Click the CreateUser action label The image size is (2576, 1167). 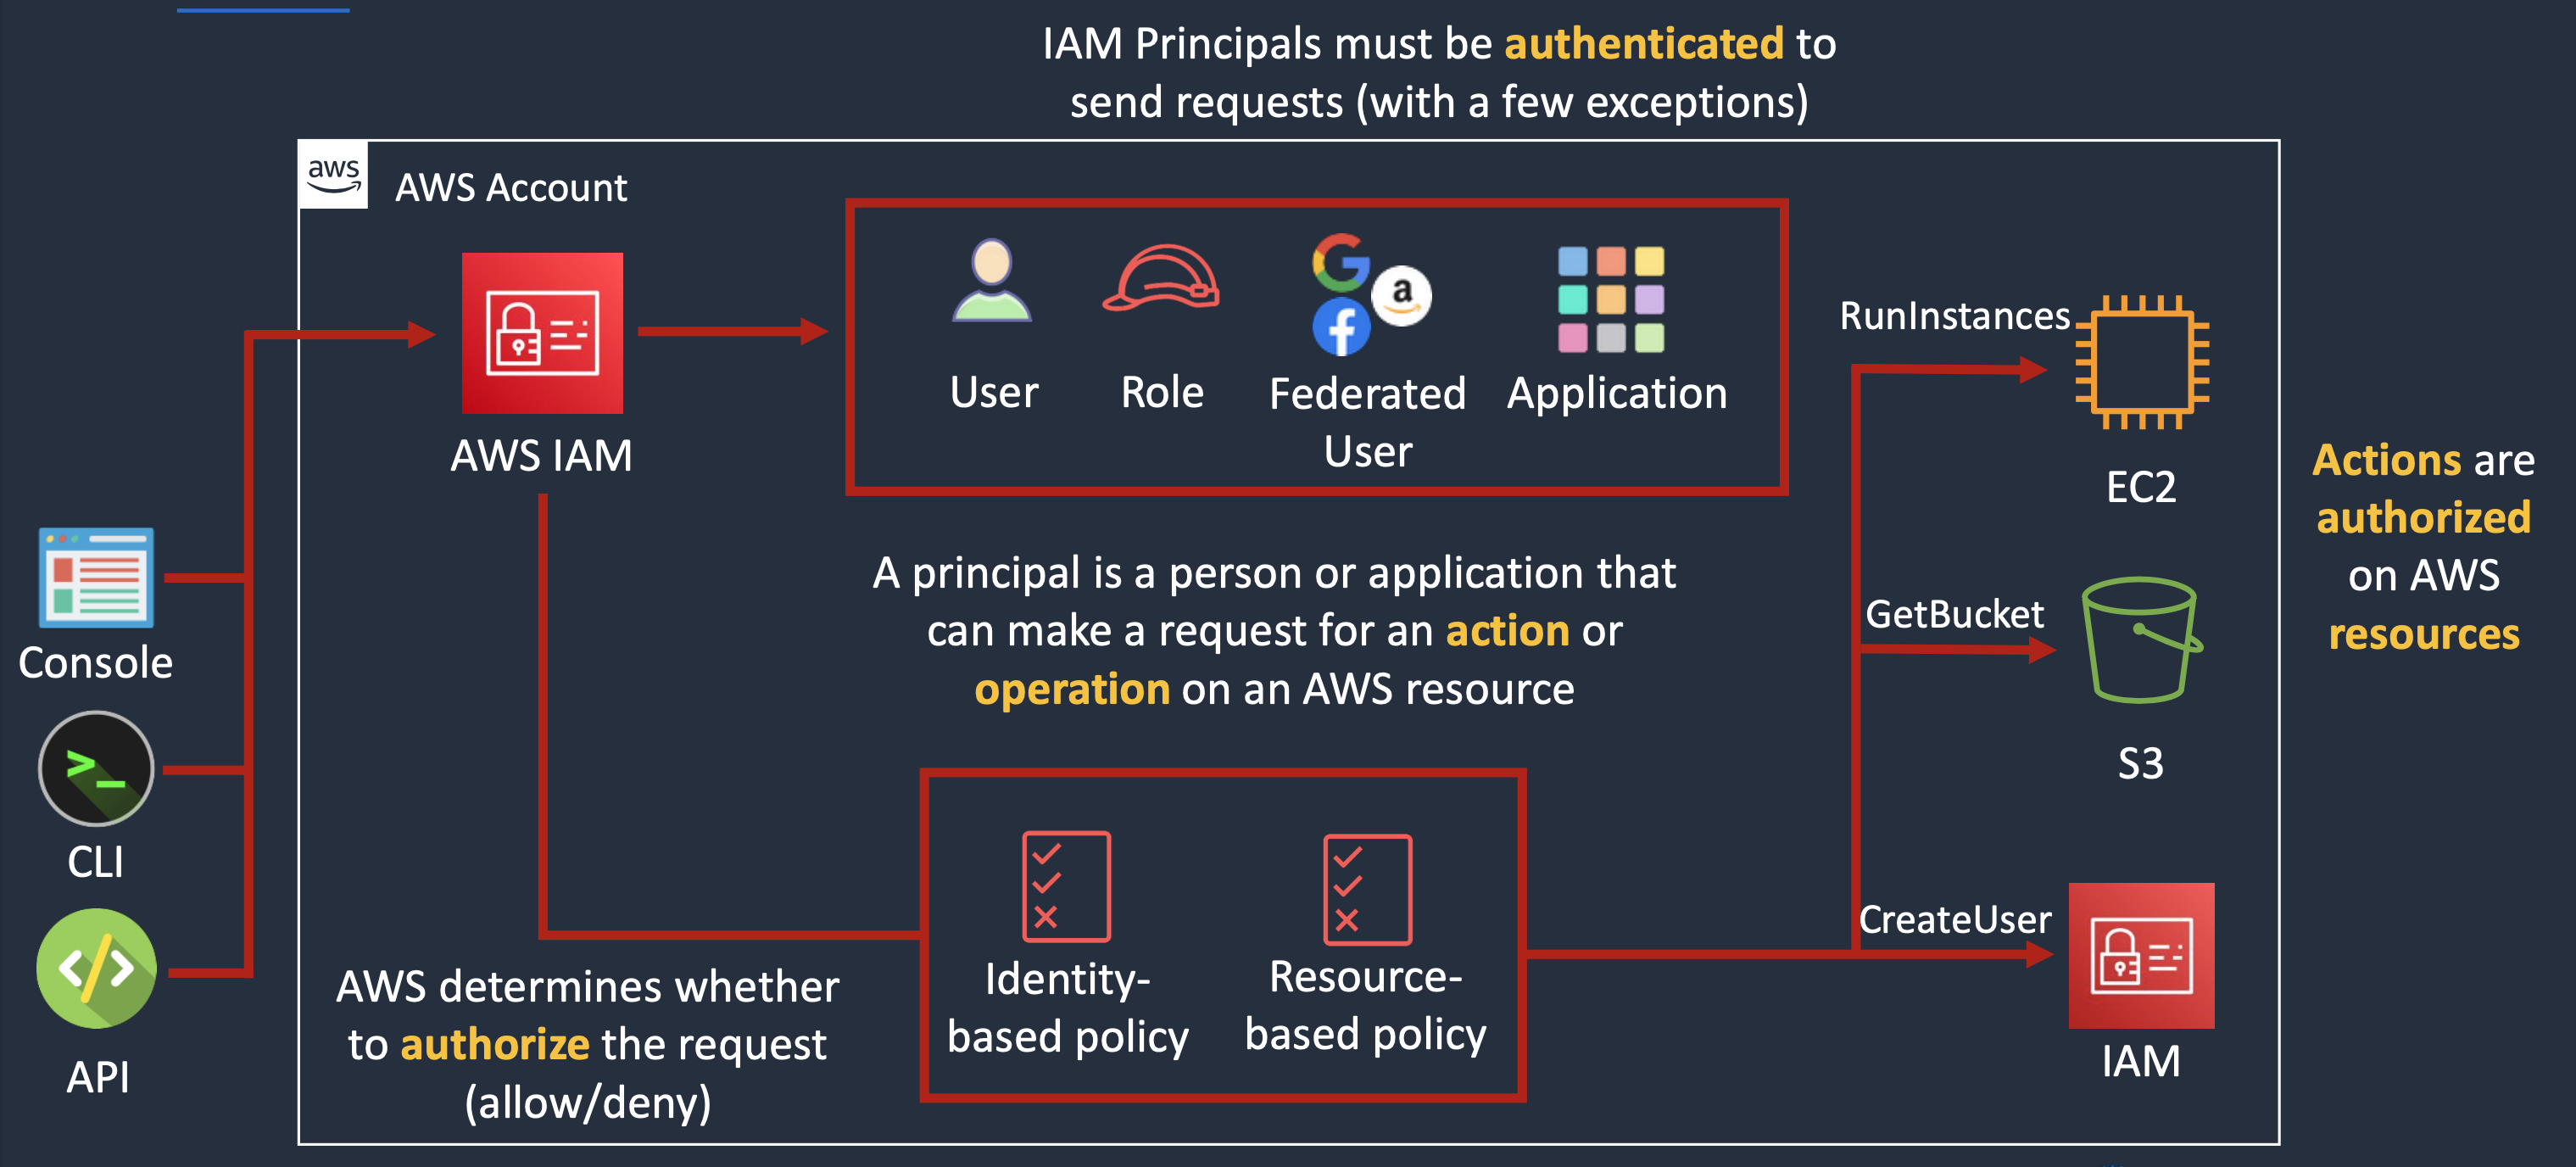pos(1954,919)
